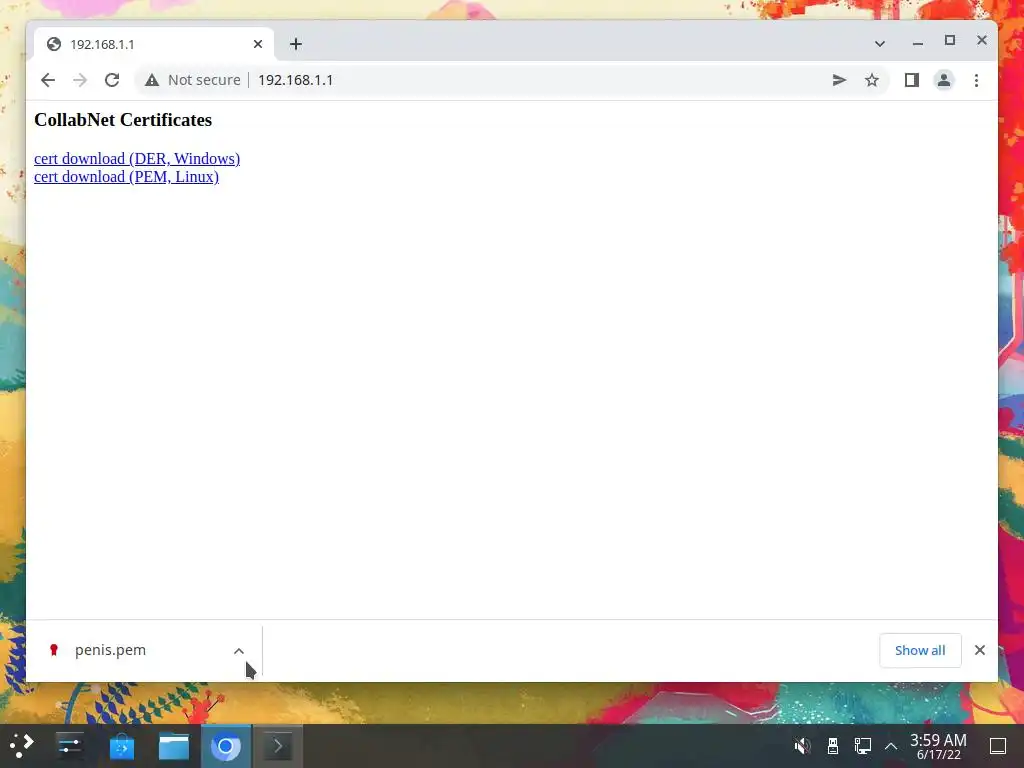The image size is (1024, 768).
Task: Open a new browser tab
Action: 296,44
